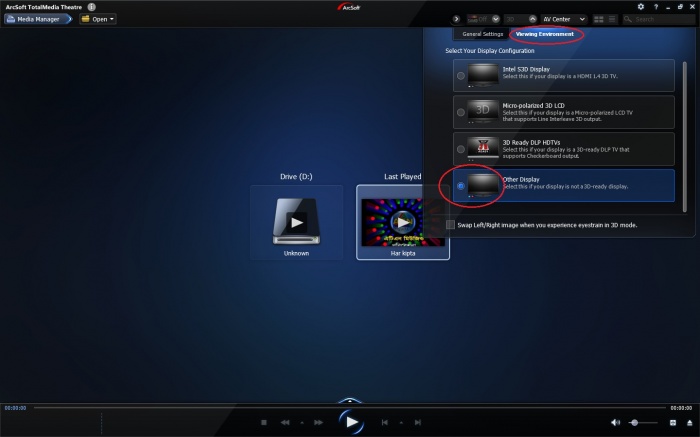Click the Next chapter button

pyautogui.click(x=417, y=422)
